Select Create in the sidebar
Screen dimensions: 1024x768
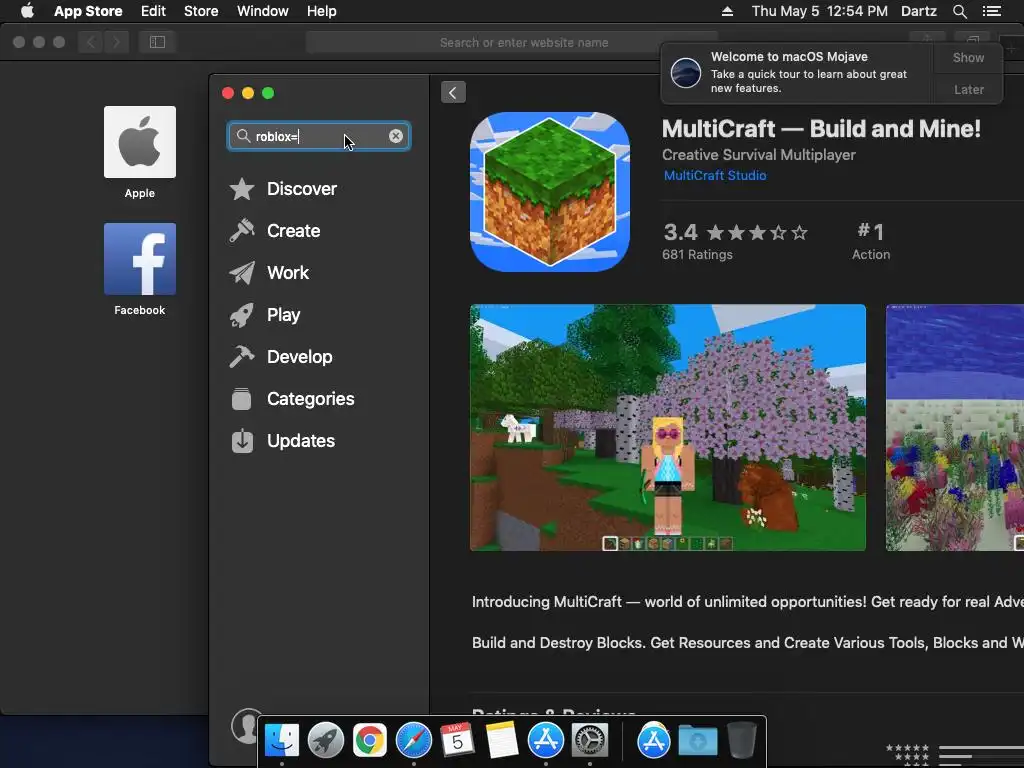click(x=293, y=231)
